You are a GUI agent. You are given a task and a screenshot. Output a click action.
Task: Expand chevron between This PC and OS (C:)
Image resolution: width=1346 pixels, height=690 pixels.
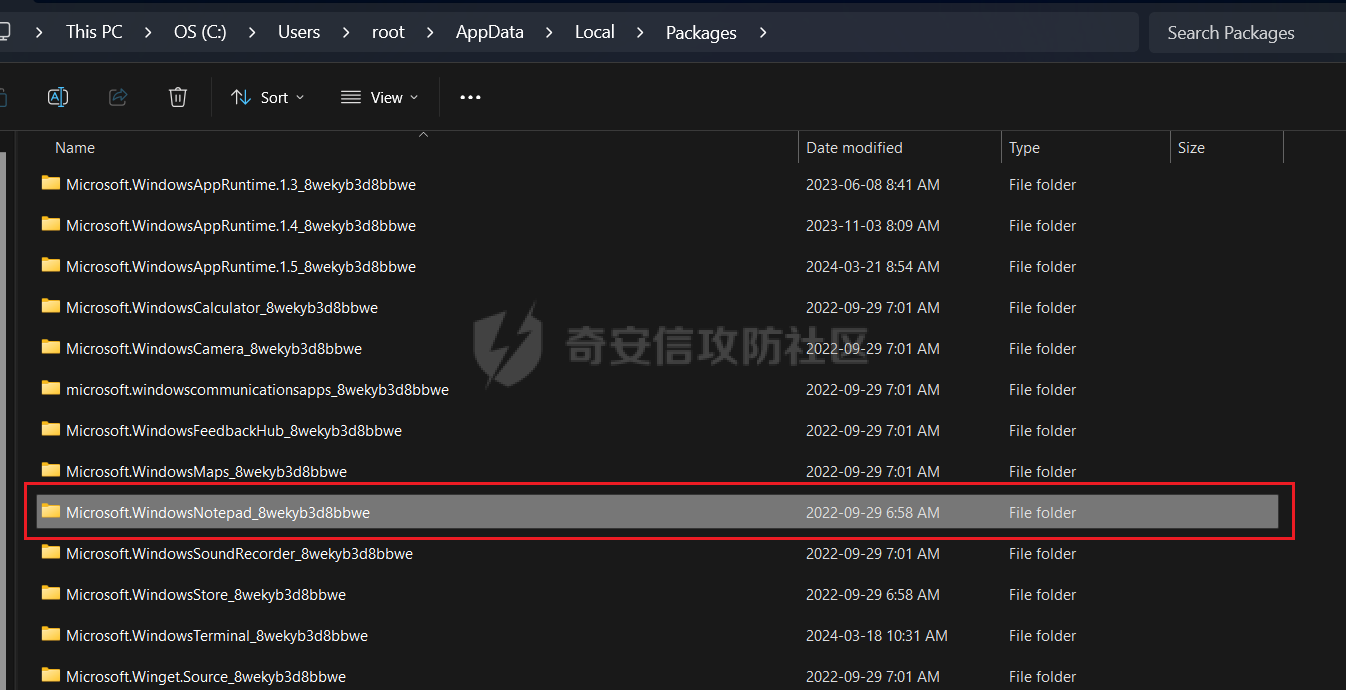[x=149, y=32]
